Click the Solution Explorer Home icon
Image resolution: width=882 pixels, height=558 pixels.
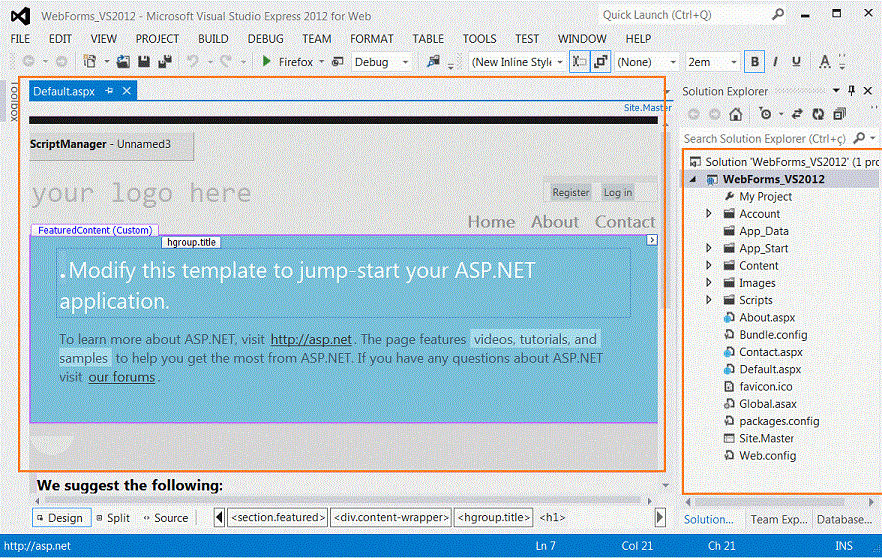click(x=735, y=114)
